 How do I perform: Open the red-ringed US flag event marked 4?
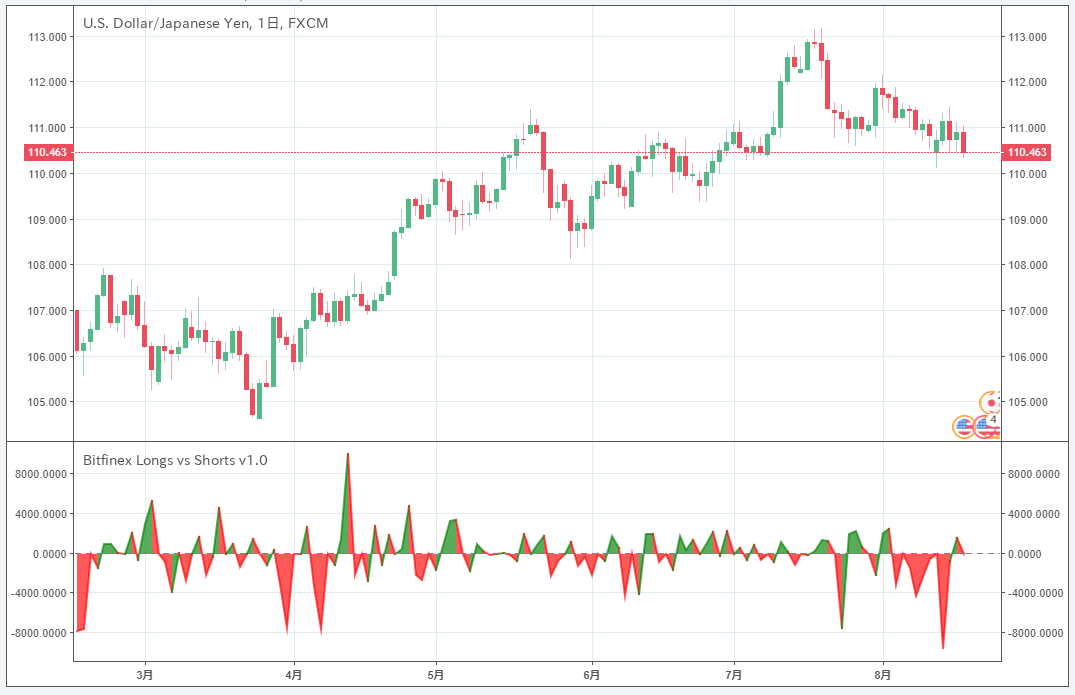click(987, 427)
